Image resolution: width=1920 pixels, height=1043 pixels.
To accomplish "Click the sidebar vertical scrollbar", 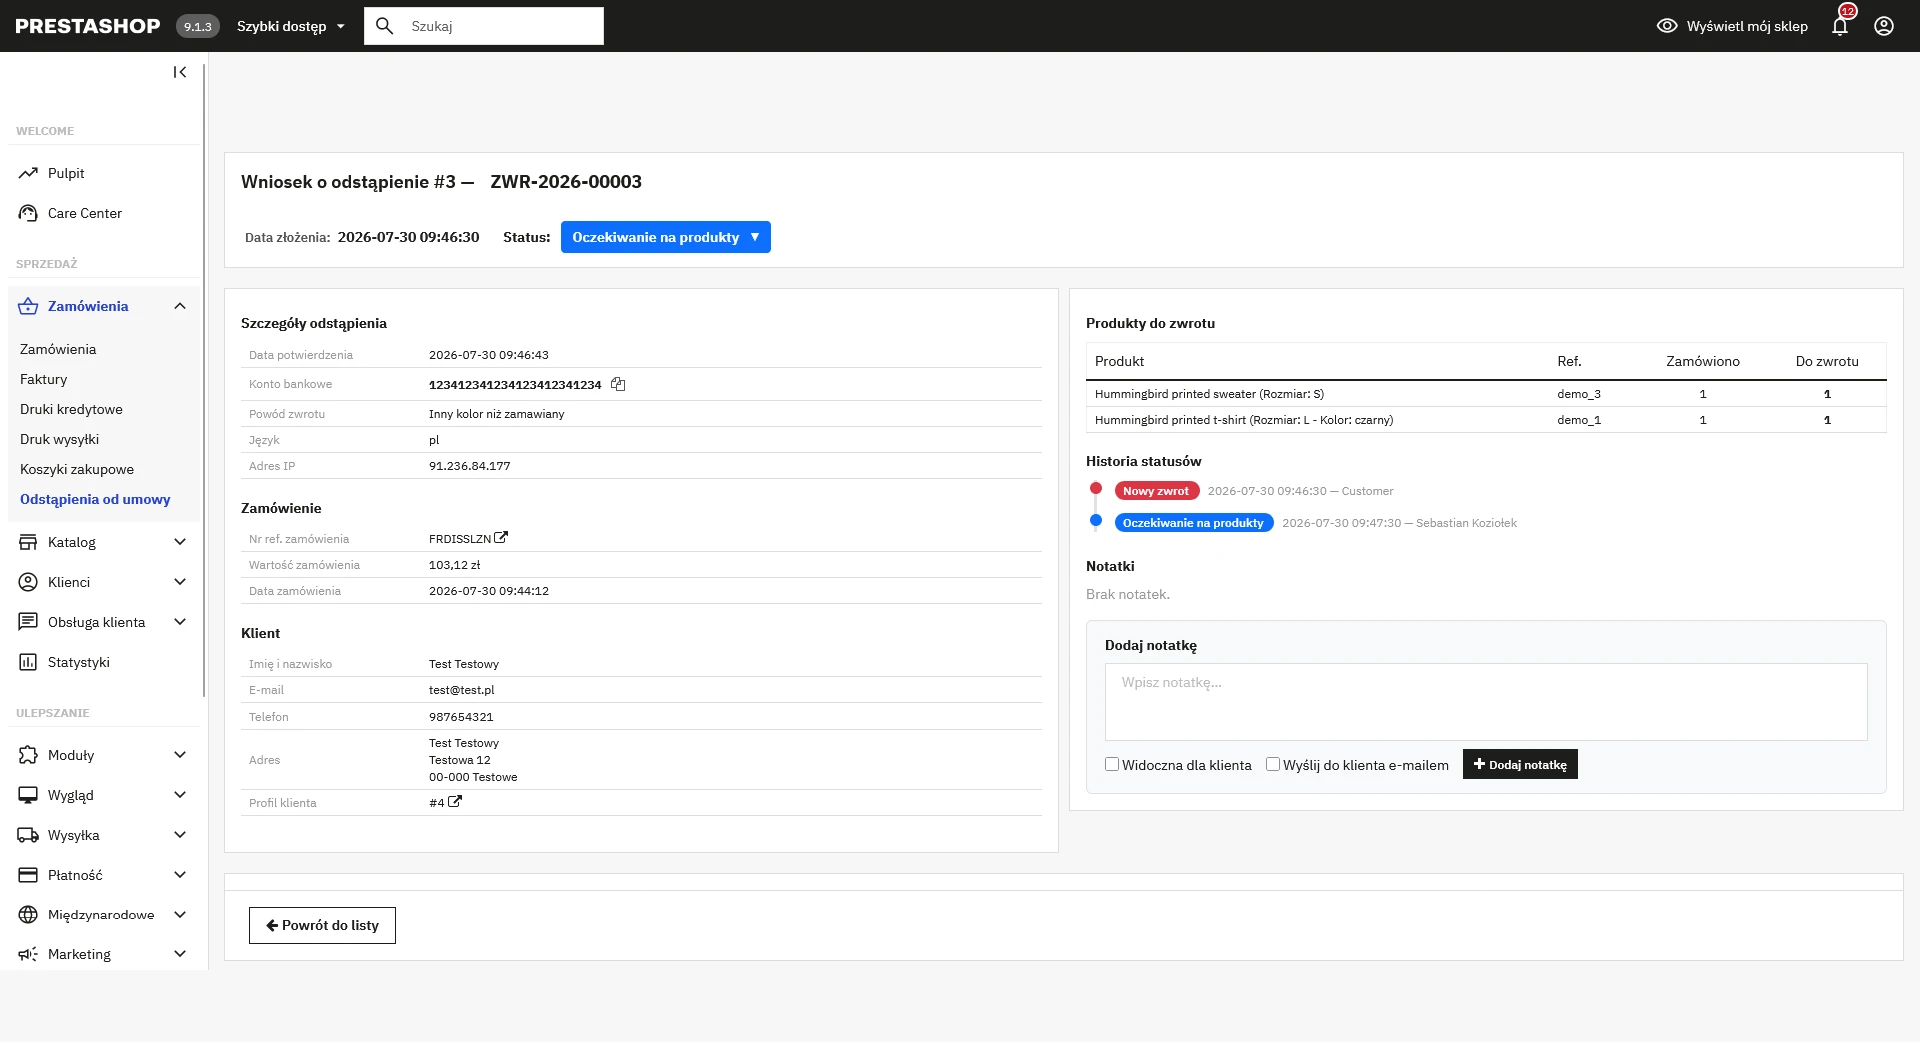I will pos(204,380).
